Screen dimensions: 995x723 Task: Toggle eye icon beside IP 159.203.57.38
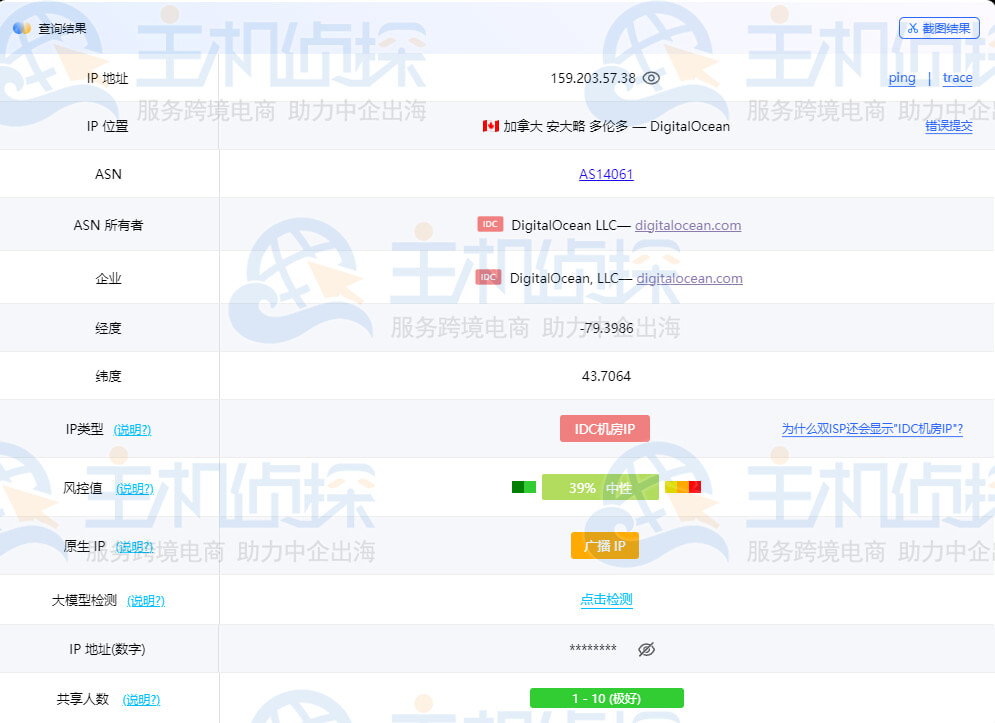pyautogui.click(x=651, y=78)
